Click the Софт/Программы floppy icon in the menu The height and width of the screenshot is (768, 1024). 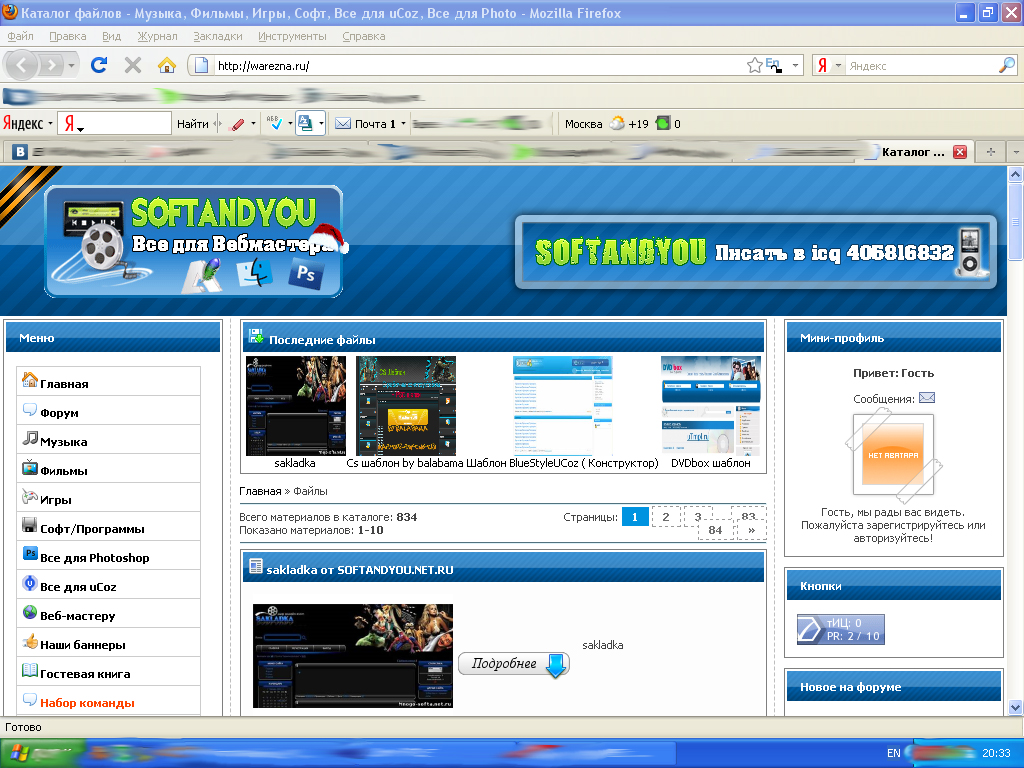(x=29, y=525)
